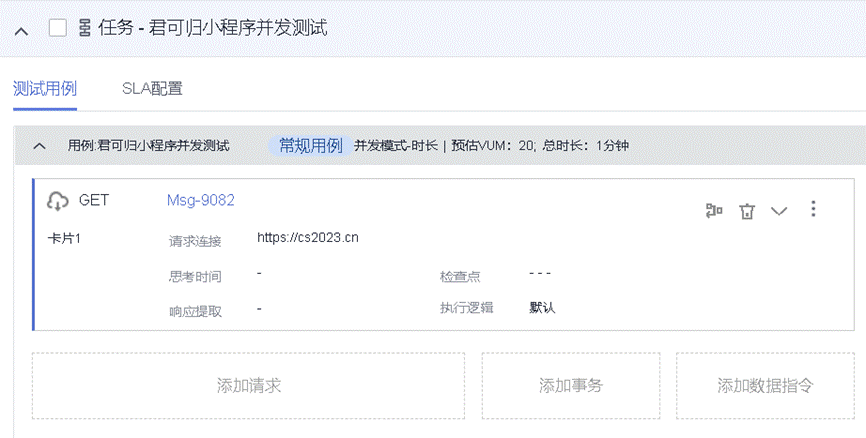Open the three-dot more options menu

[813, 209]
